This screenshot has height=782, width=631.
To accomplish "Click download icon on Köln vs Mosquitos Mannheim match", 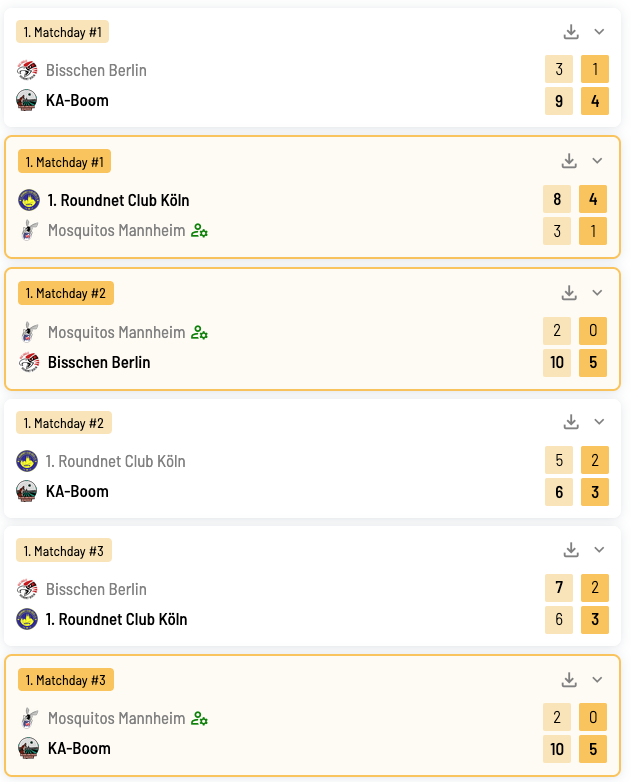I will pos(569,161).
